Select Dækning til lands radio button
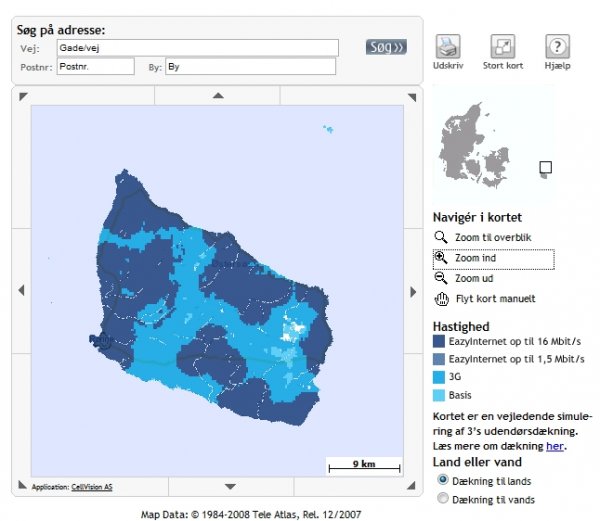600x521 pixels. coord(443,480)
